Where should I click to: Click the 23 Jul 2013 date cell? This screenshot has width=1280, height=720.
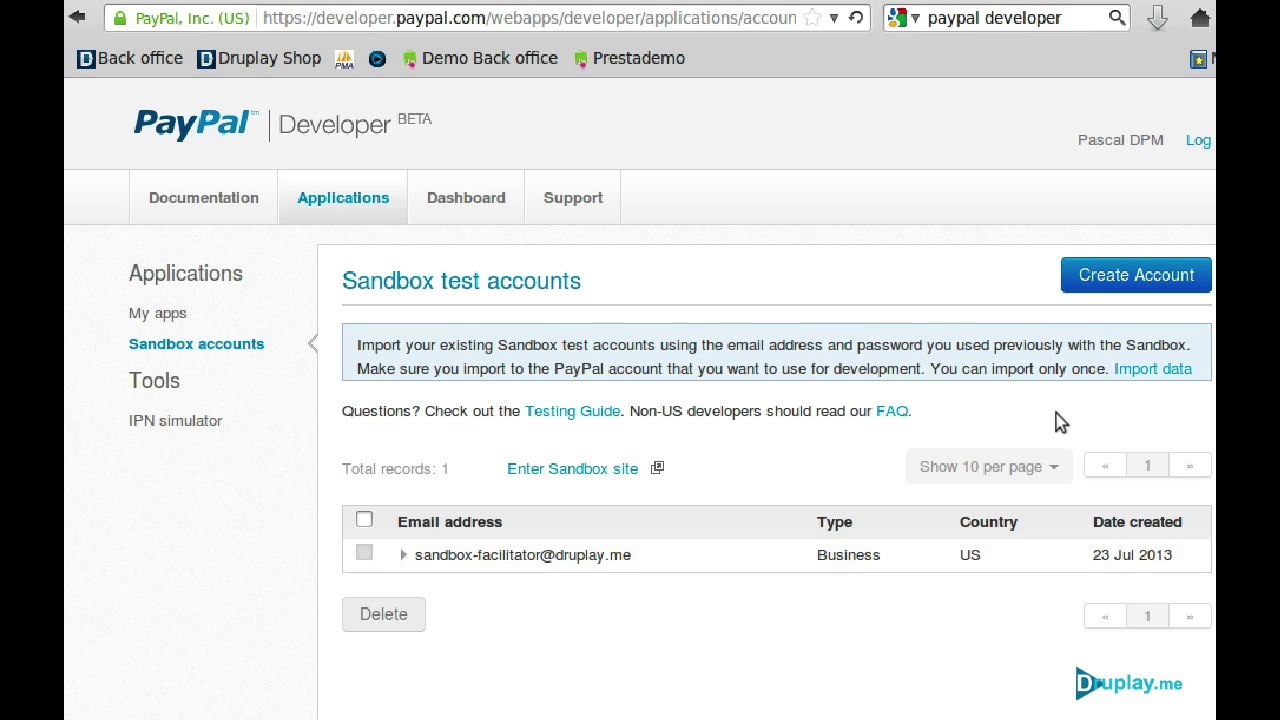(x=1132, y=555)
